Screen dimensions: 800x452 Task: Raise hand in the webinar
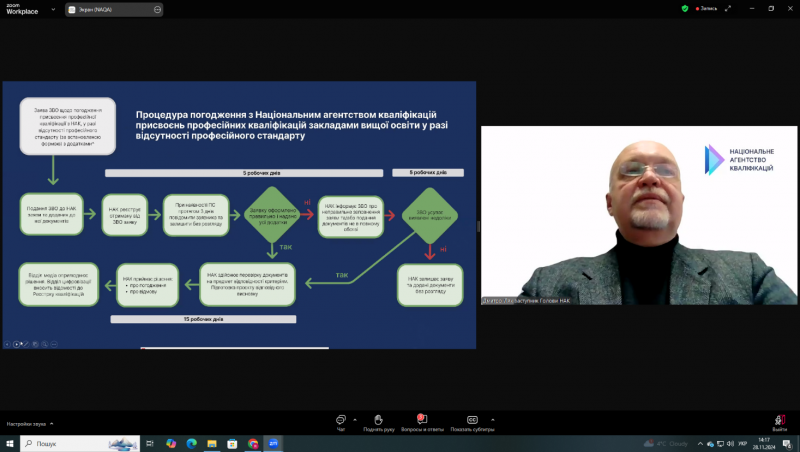(x=378, y=422)
